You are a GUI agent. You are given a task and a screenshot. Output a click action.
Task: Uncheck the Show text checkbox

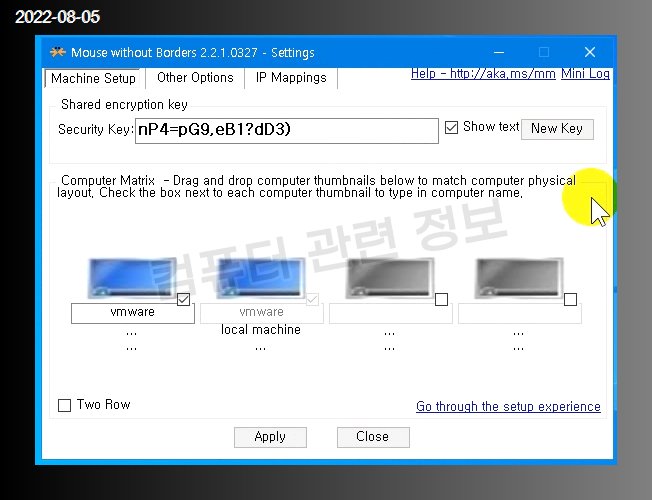[451, 127]
